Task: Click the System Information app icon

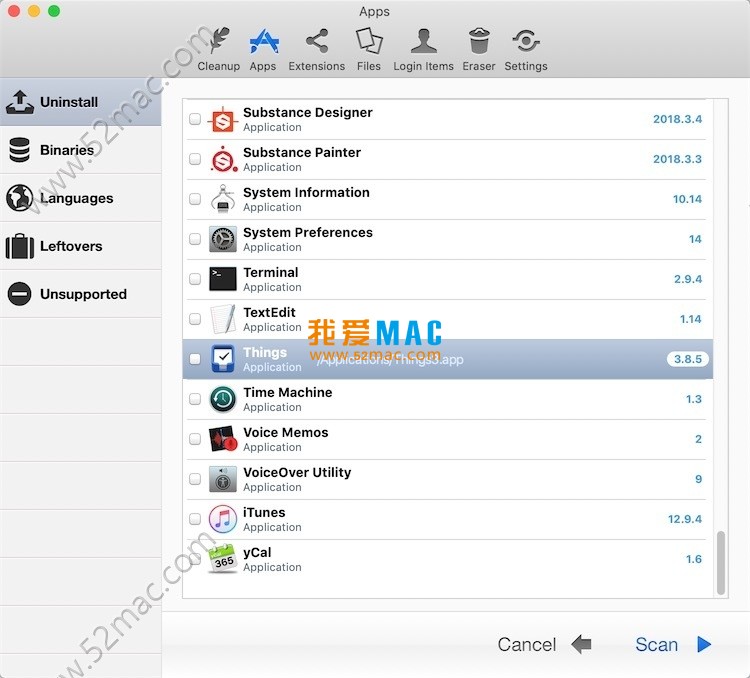Action: [x=223, y=199]
